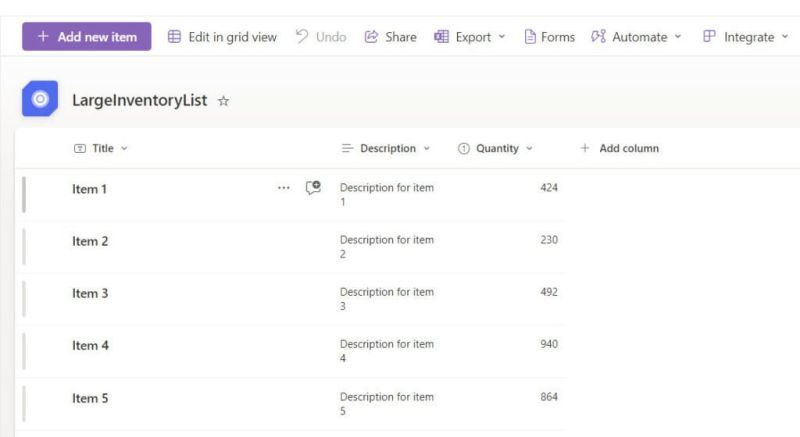Screen dimensions: 800x437
Task: Open the Item 1 more actions ellipsis
Action: [x=284, y=188]
